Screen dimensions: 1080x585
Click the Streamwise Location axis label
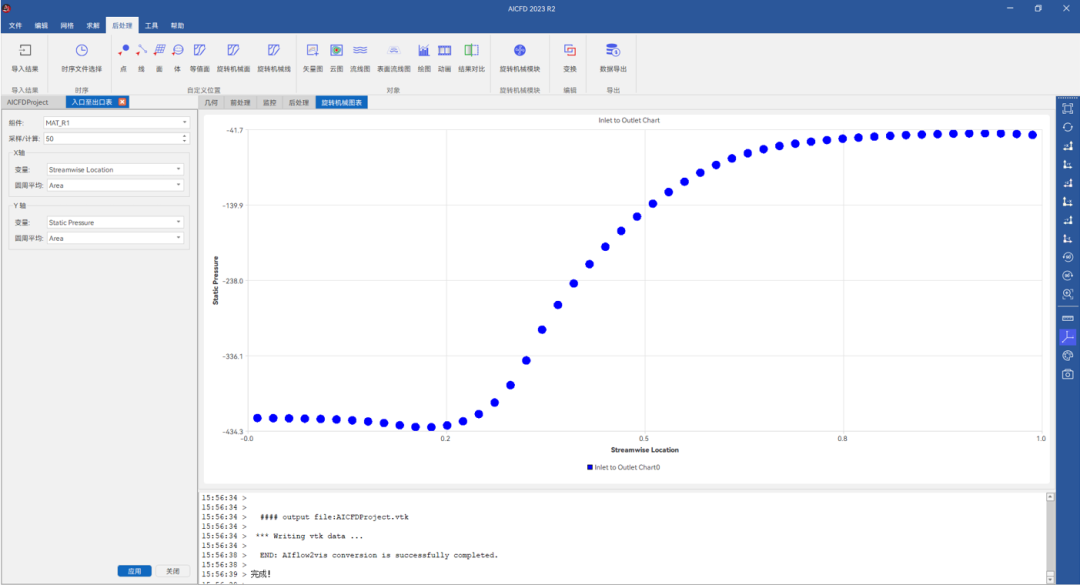click(645, 450)
